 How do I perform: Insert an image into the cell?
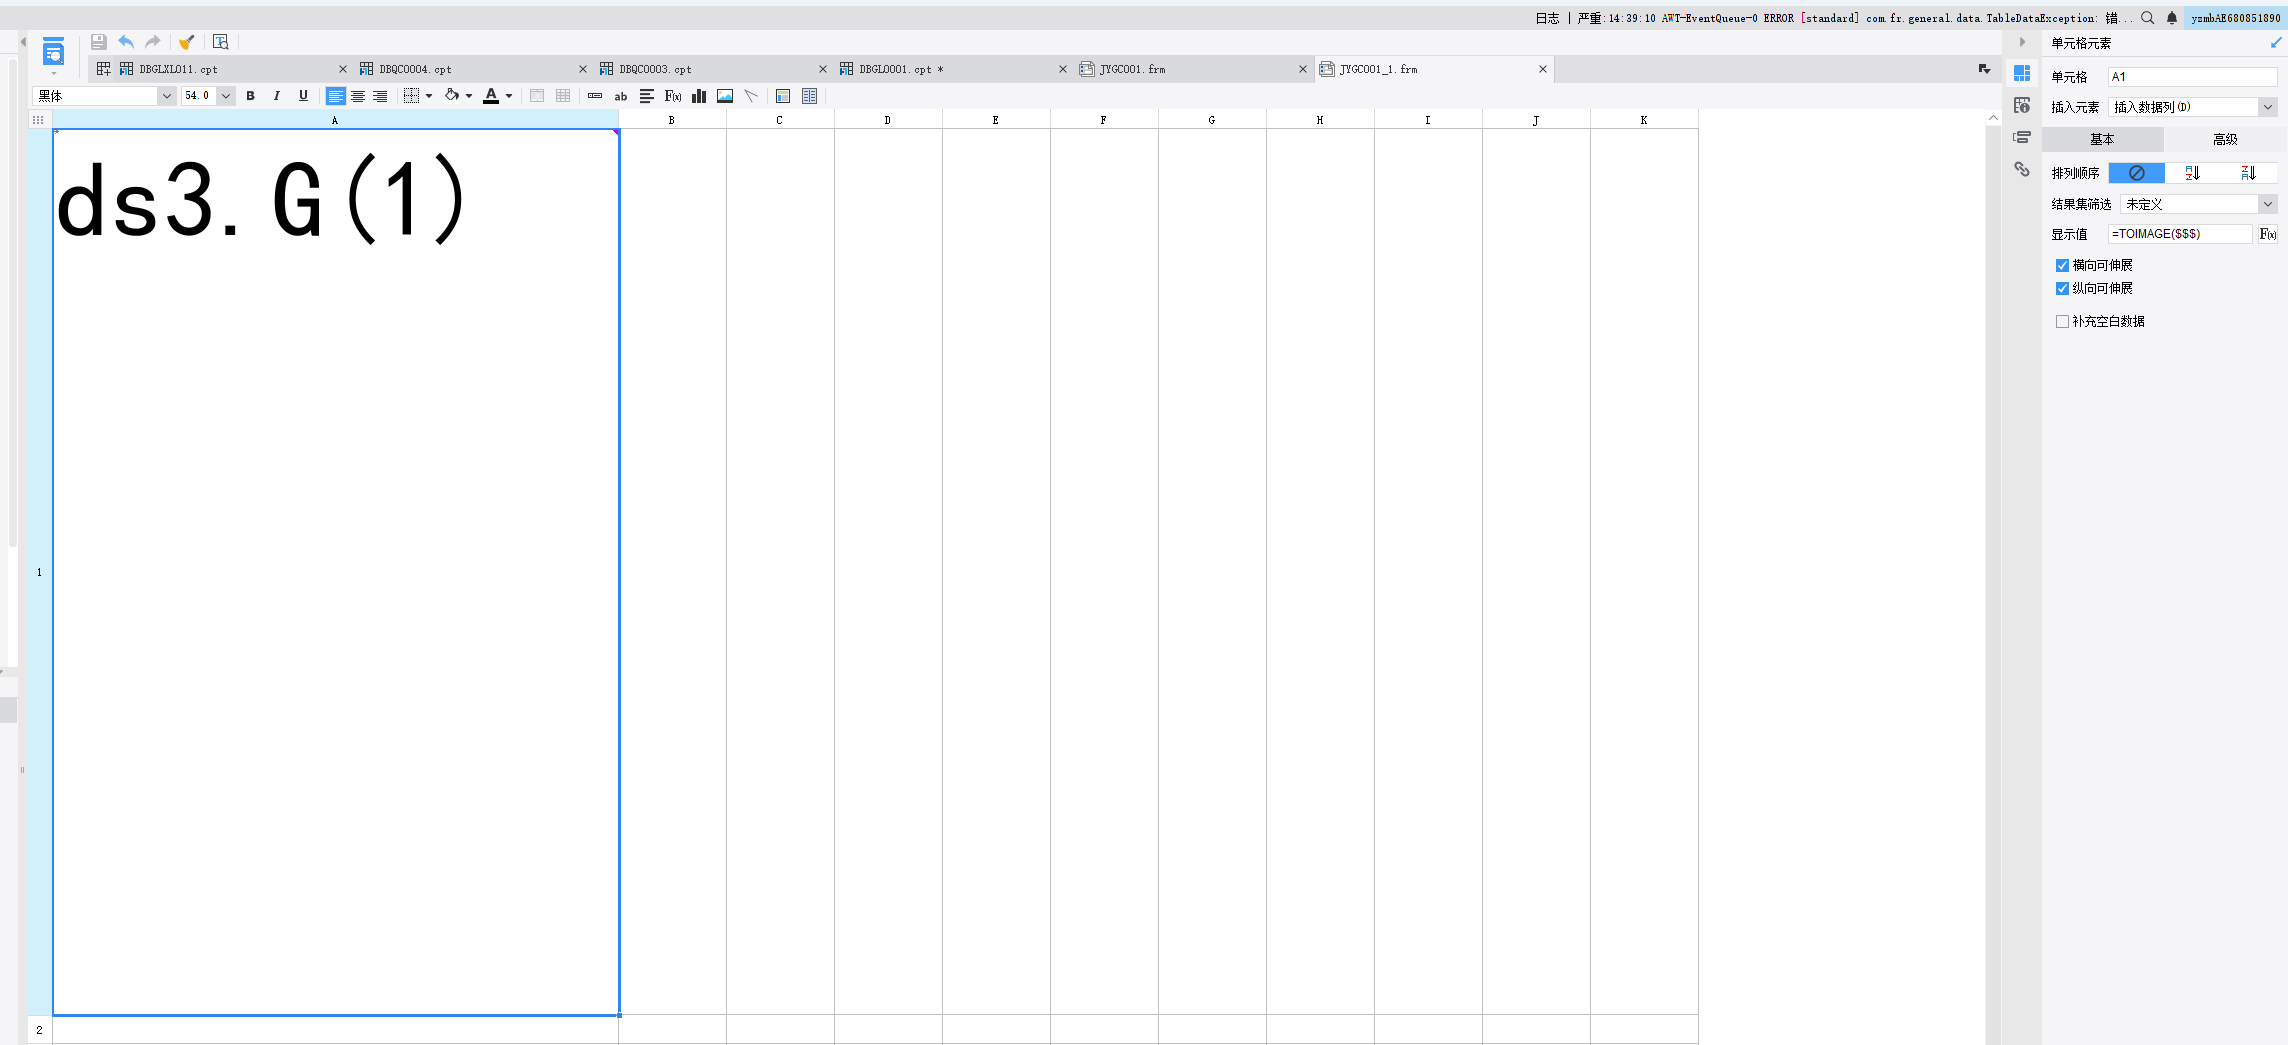(725, 96)
